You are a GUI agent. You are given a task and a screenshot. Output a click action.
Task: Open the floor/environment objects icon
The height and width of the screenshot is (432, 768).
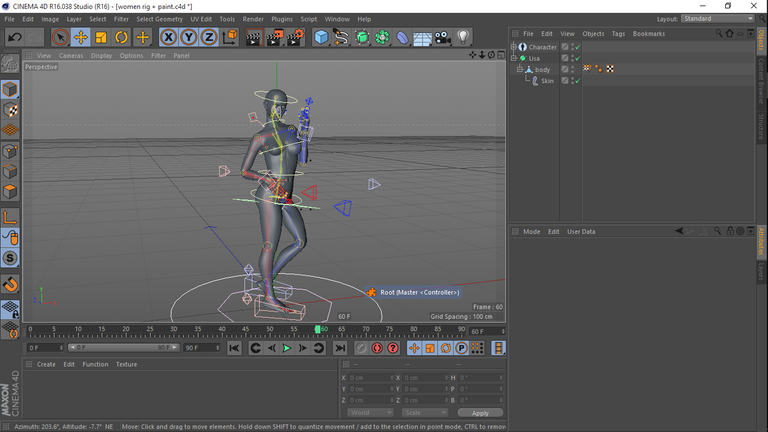422,37
